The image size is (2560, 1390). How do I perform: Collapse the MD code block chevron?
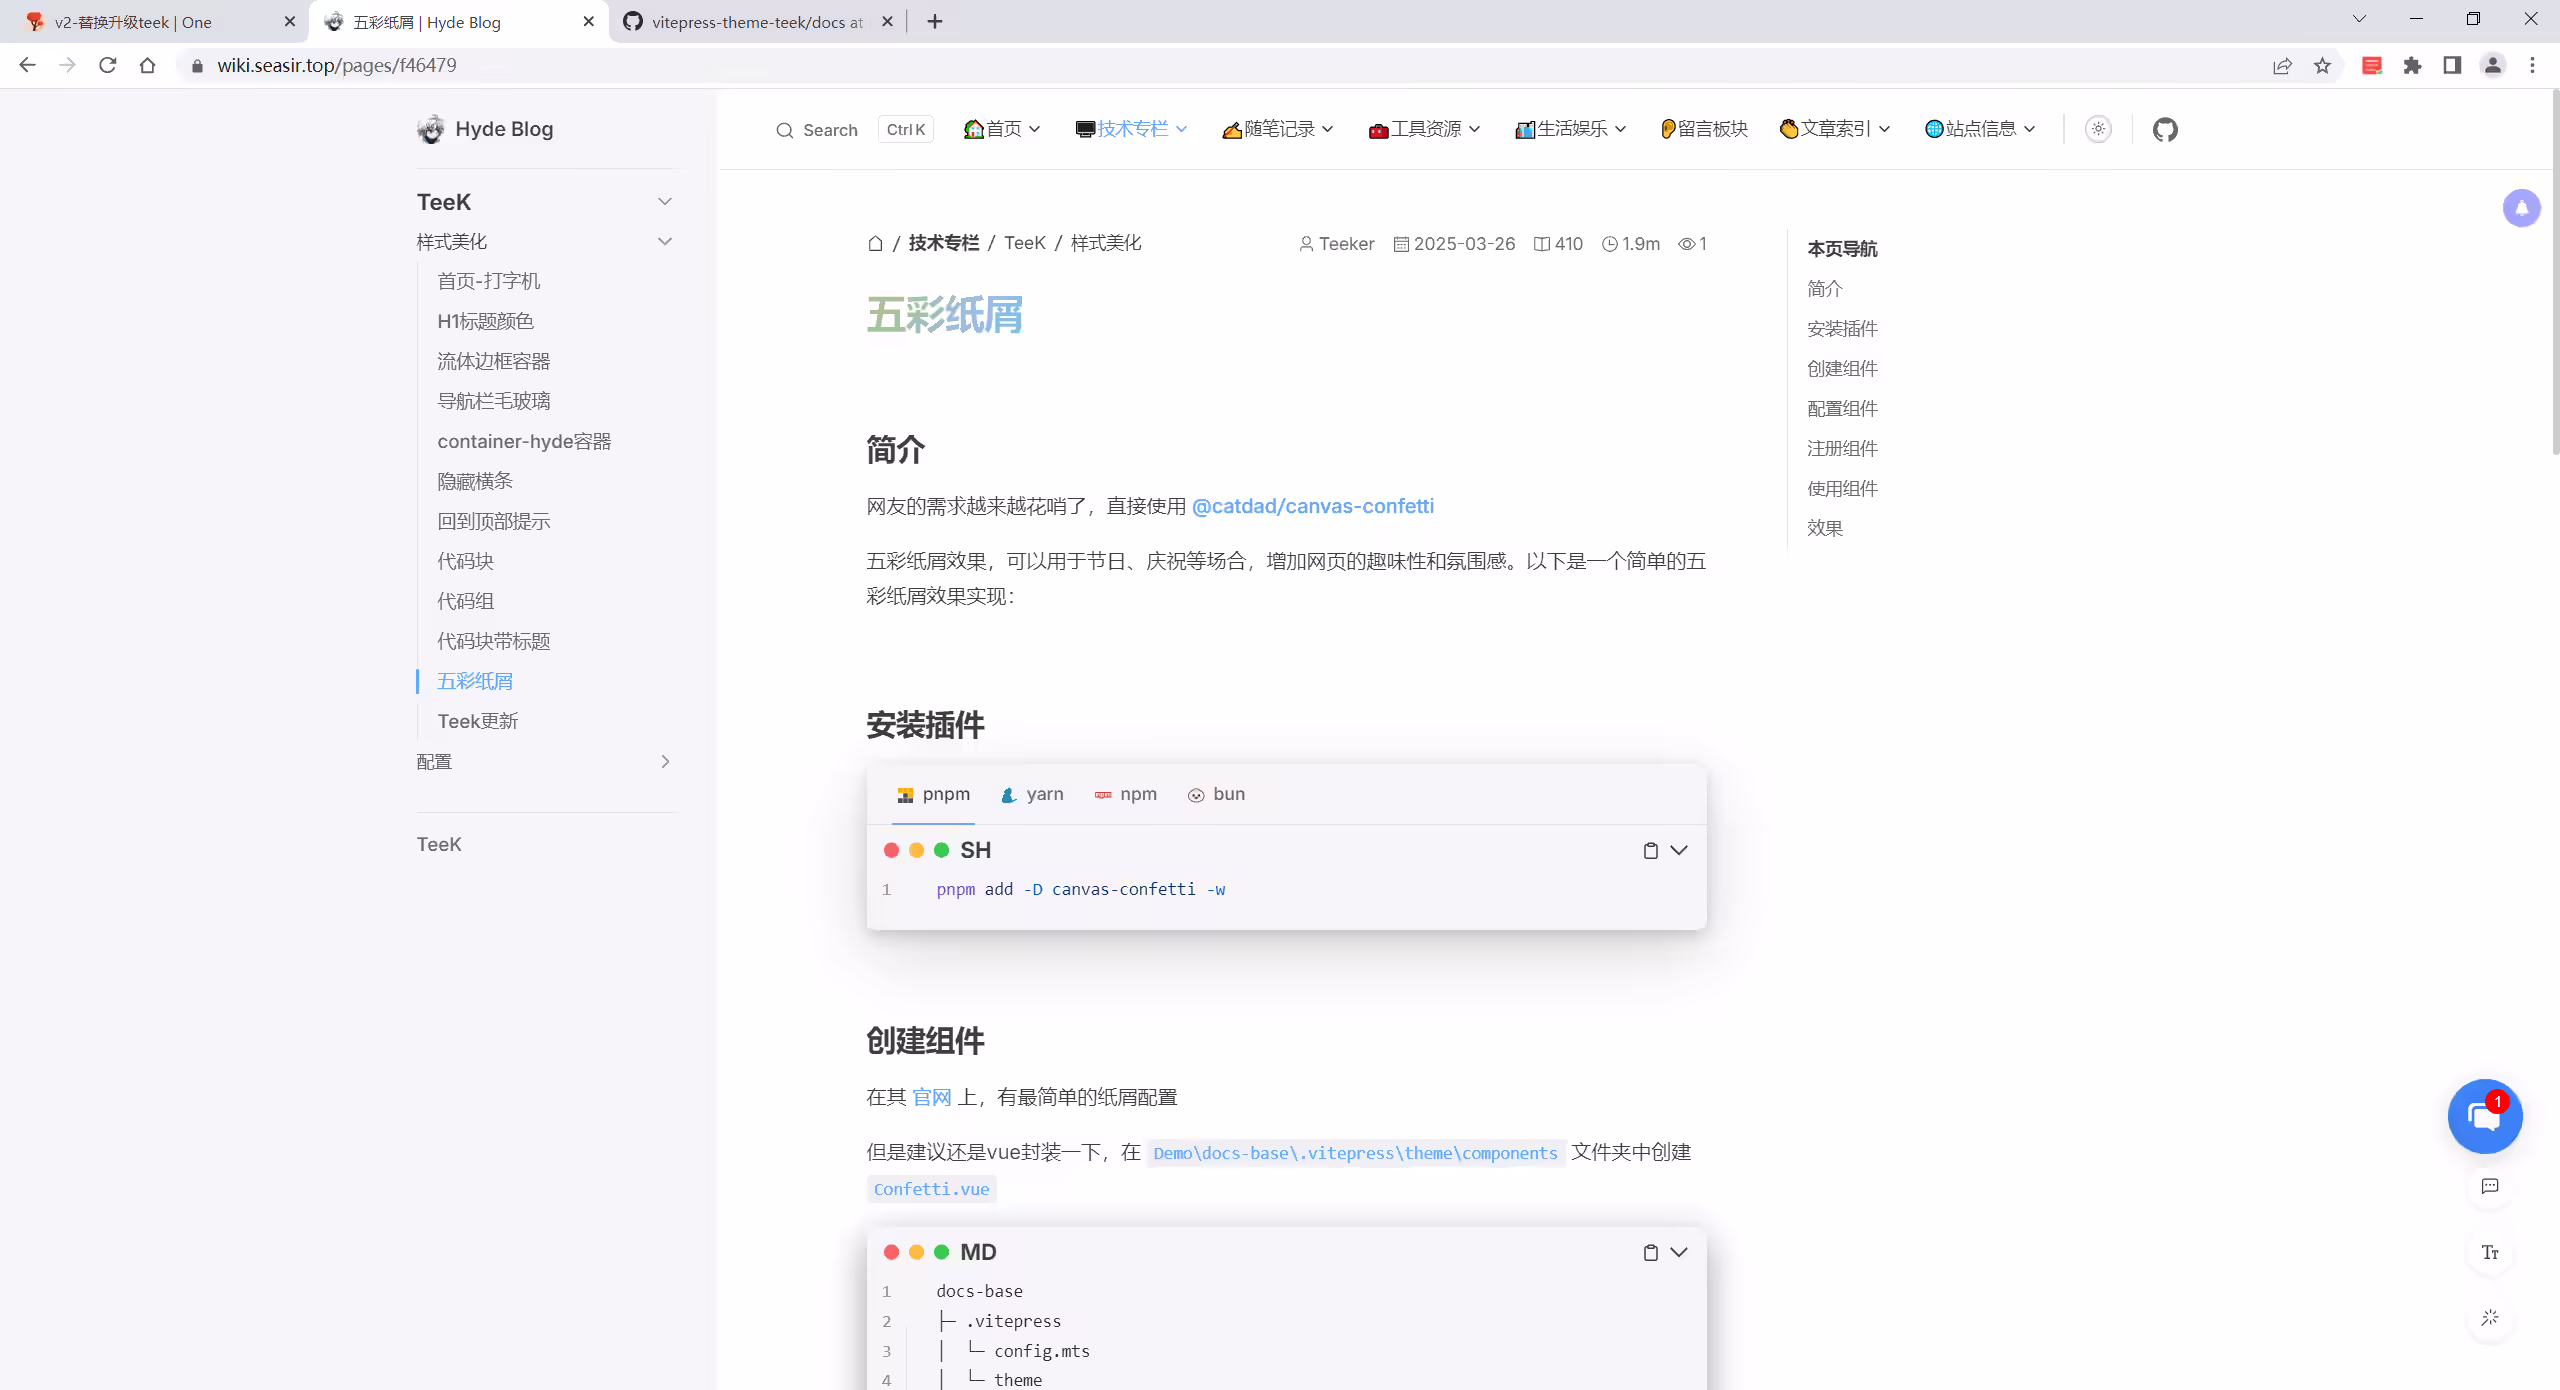pos(1679,1252)
